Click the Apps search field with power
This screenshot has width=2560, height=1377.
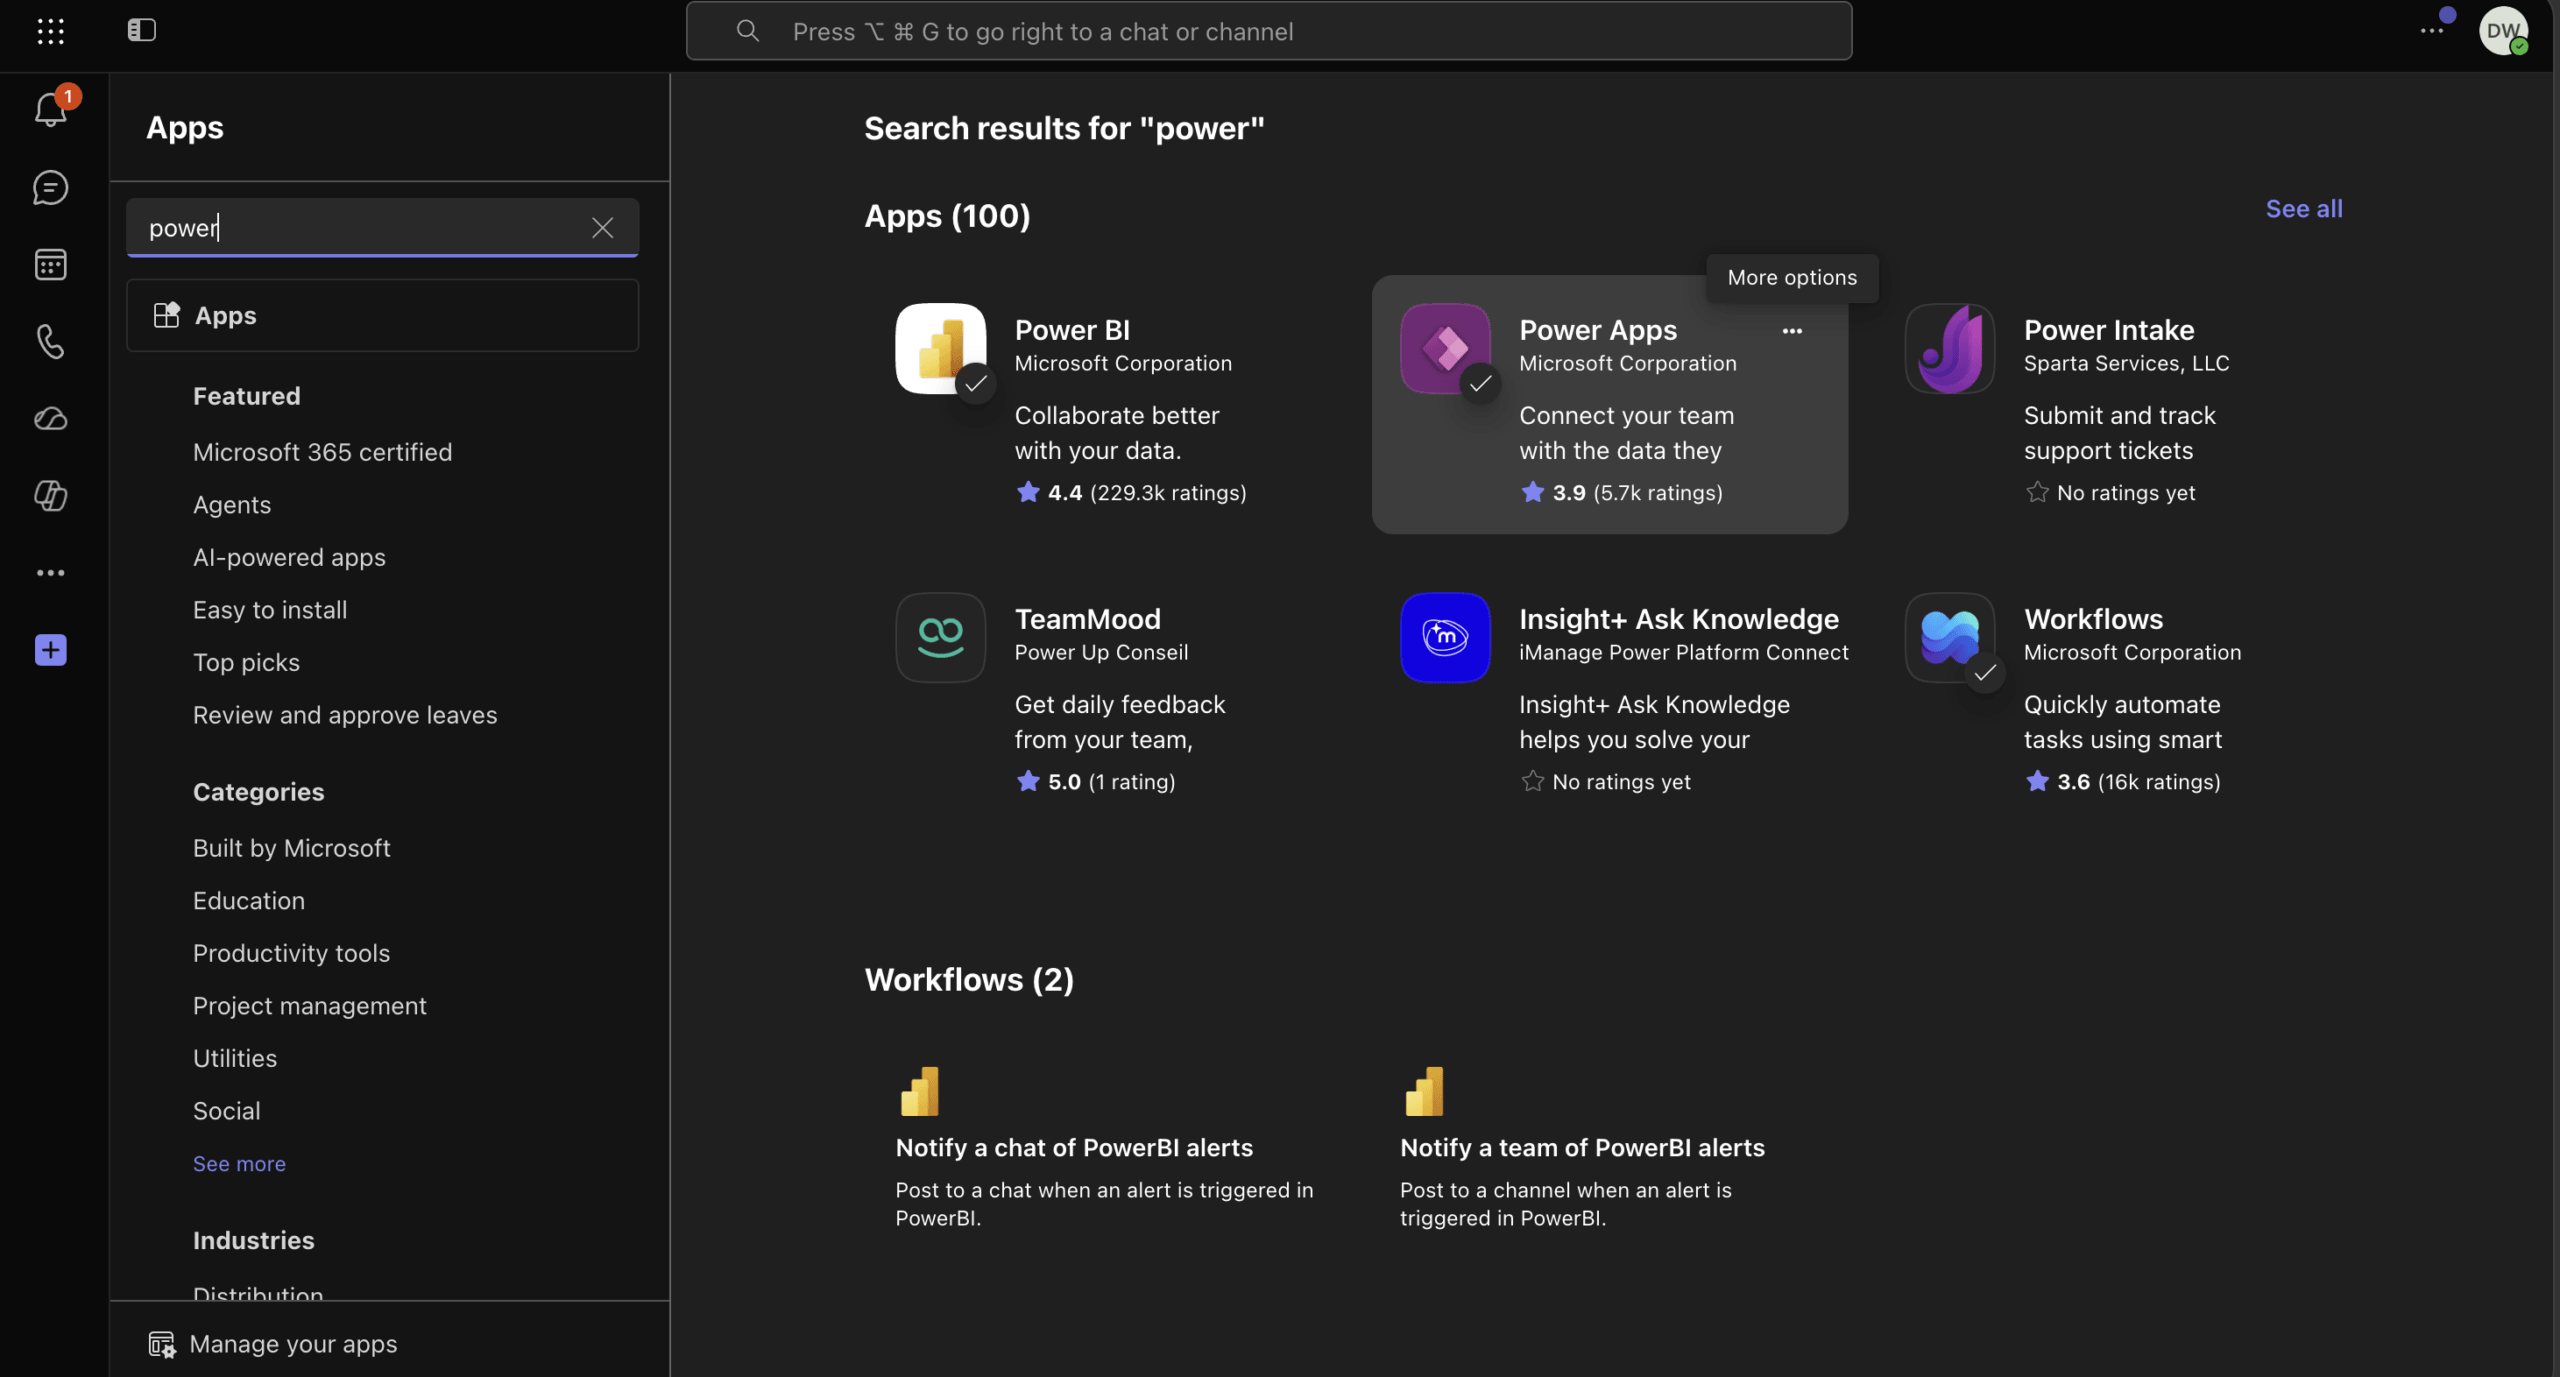[382, 228]
